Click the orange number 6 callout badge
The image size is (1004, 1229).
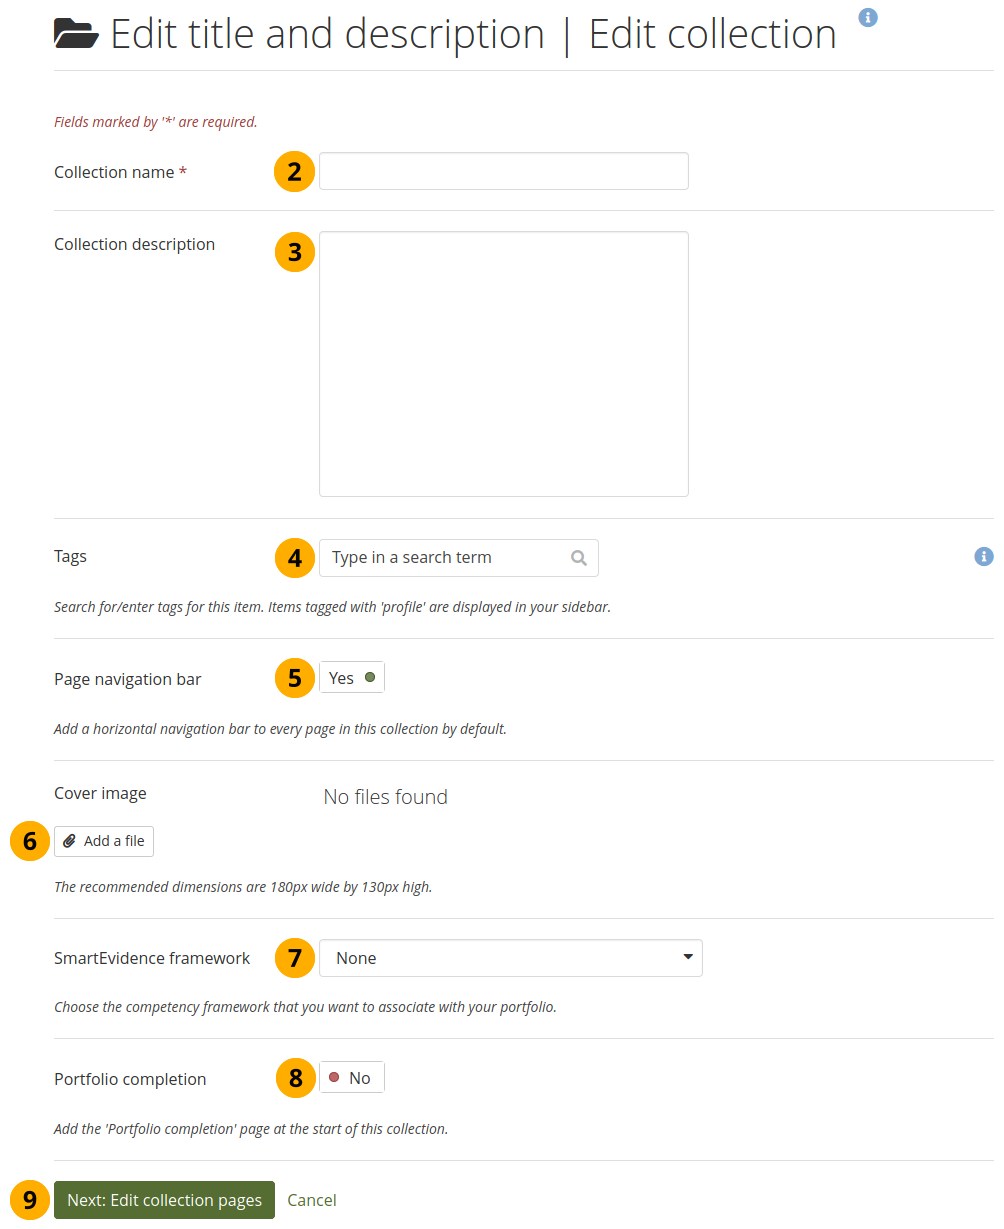[x=30, y=842]
